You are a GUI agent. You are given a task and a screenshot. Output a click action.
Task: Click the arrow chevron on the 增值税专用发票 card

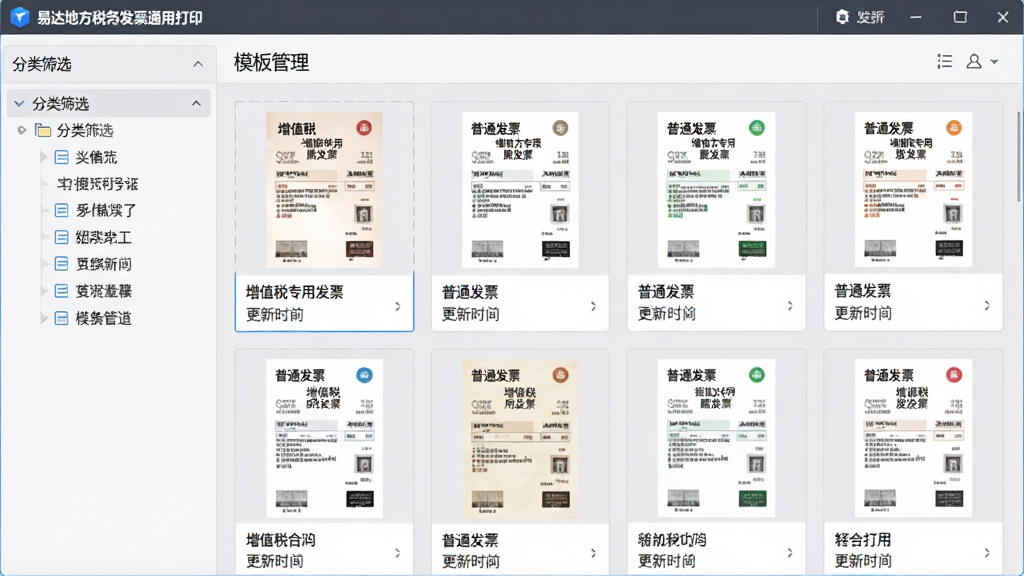pyautogui.click(x=398, y=306)
